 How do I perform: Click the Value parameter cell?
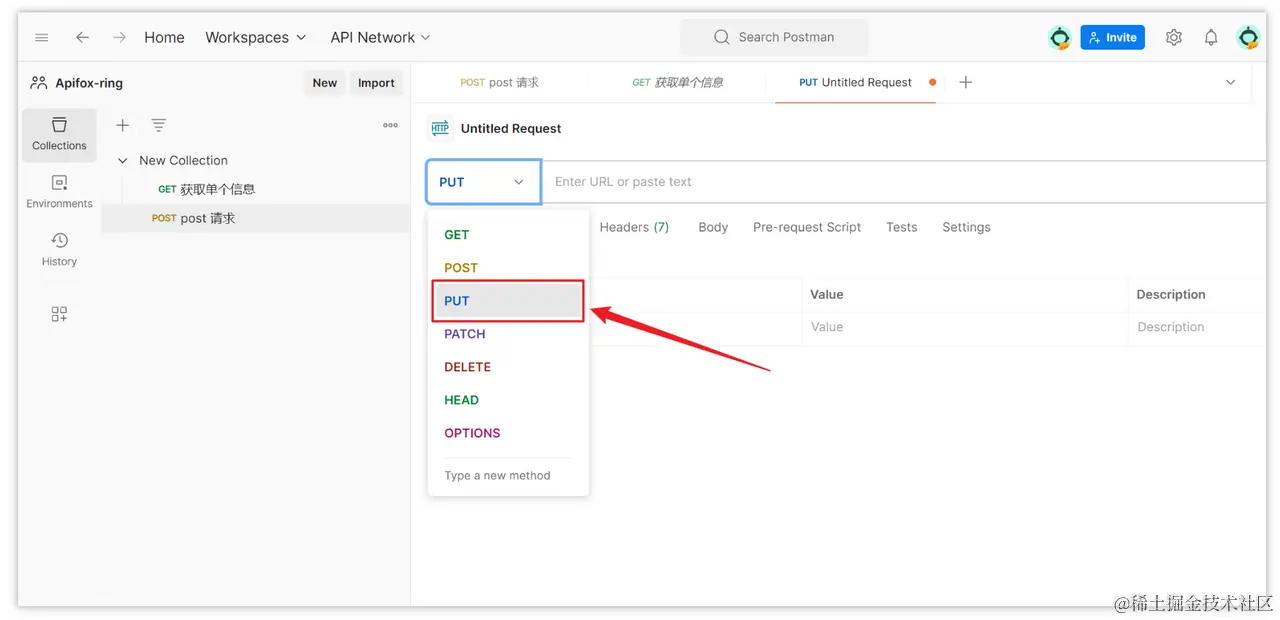(965, 327)
